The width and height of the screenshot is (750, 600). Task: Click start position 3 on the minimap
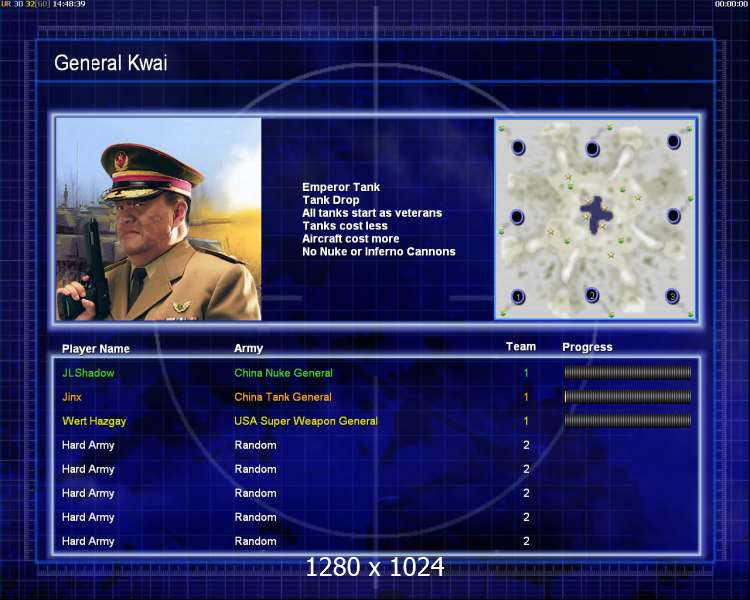tap(672, 297)
